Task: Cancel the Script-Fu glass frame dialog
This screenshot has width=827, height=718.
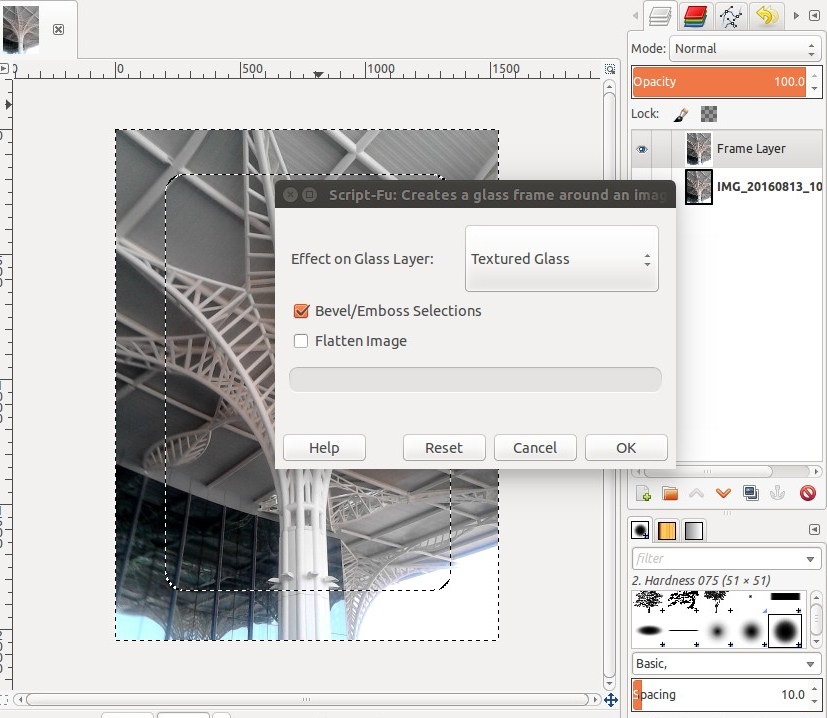Action: click(535, 448)
